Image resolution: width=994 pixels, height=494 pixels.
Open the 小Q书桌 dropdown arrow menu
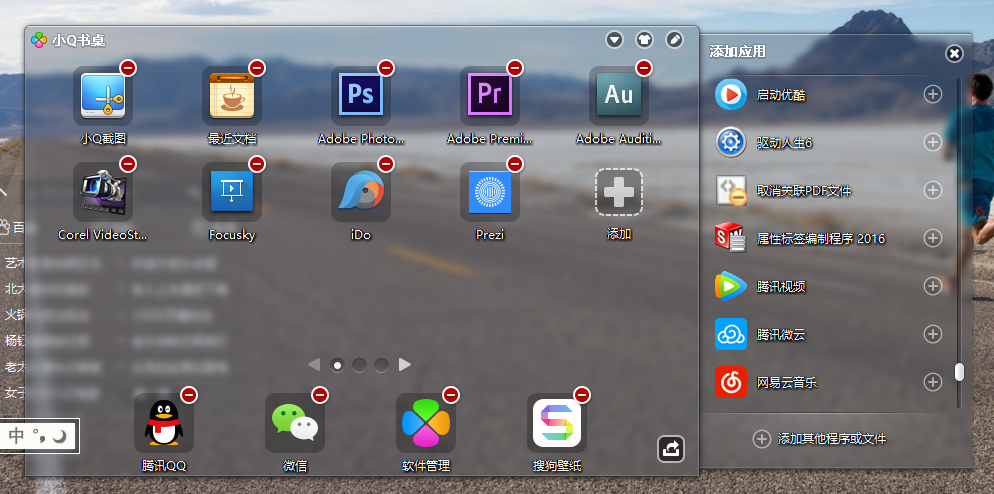[x=614, y=40]
